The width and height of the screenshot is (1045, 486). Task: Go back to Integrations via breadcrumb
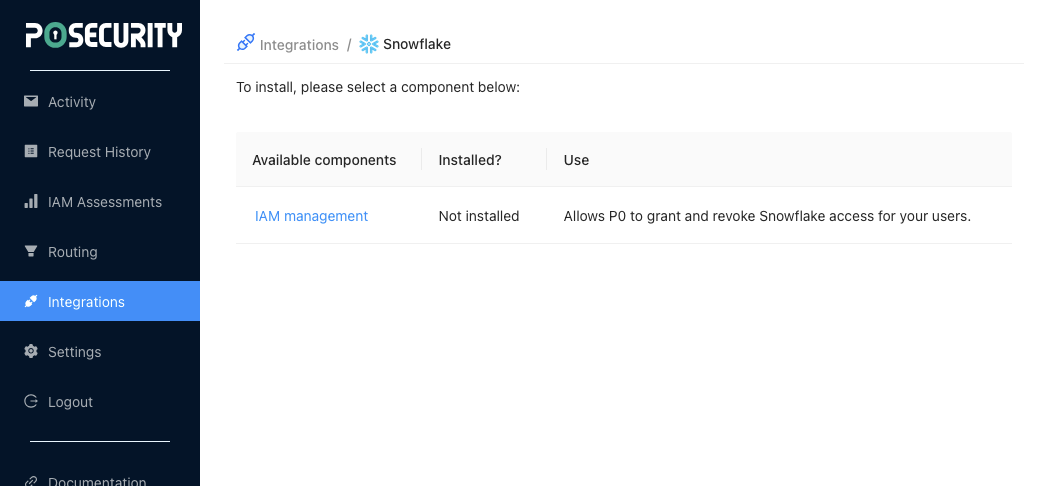coord(299,45)
